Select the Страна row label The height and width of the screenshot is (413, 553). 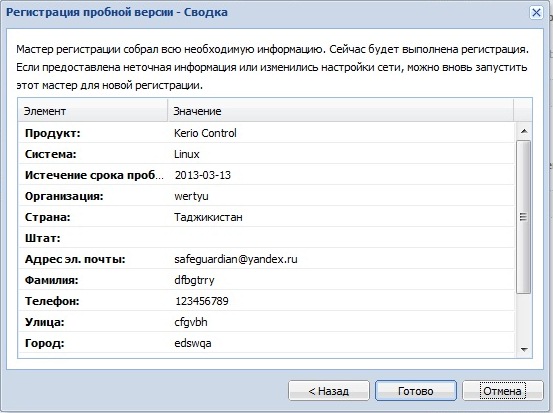(48, 217)
